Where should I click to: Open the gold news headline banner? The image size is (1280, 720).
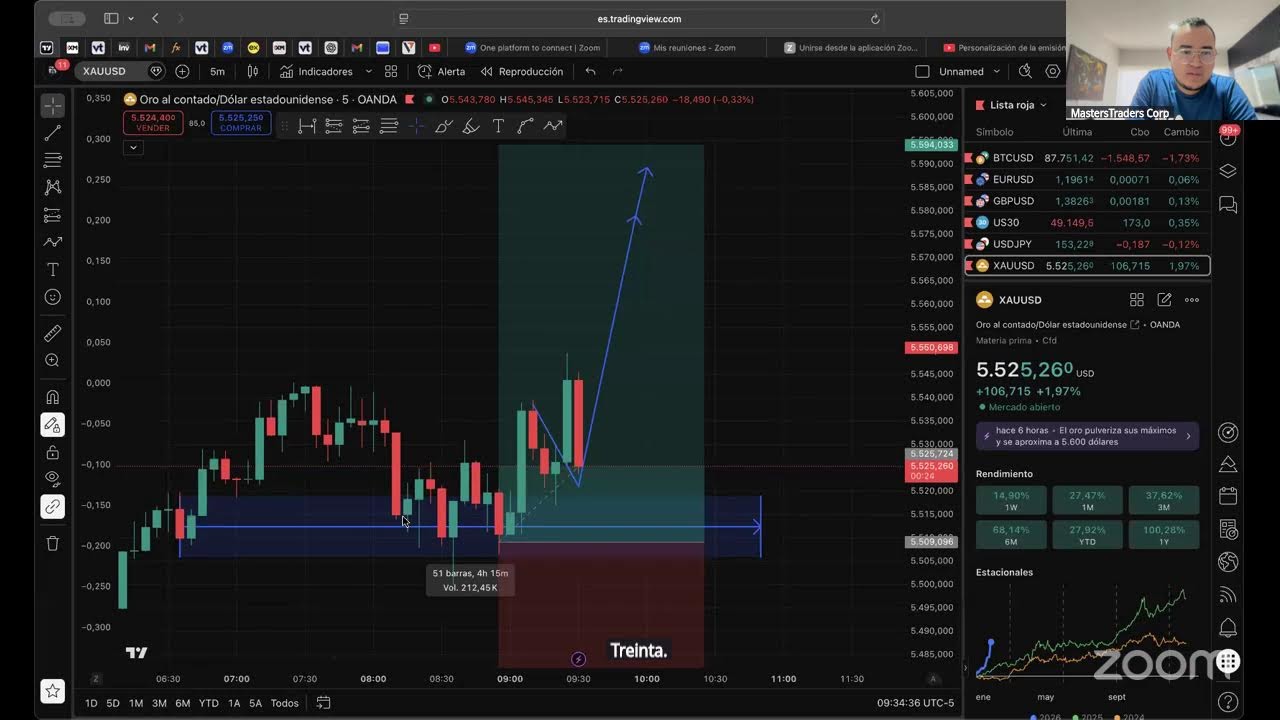pyautogui.click(x=1087, y=436)
